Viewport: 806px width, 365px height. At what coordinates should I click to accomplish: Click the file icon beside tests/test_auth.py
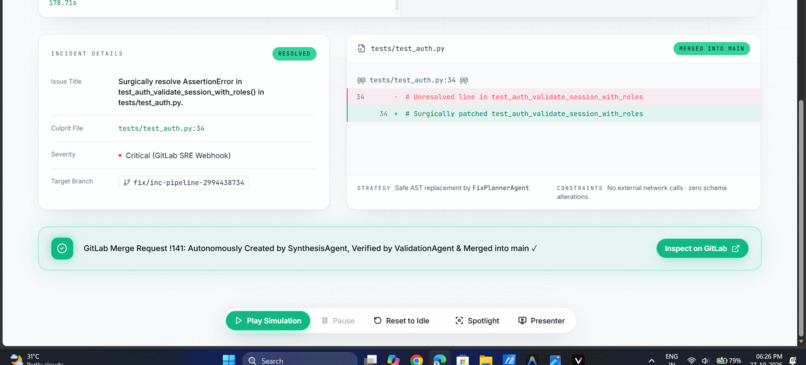361,49
